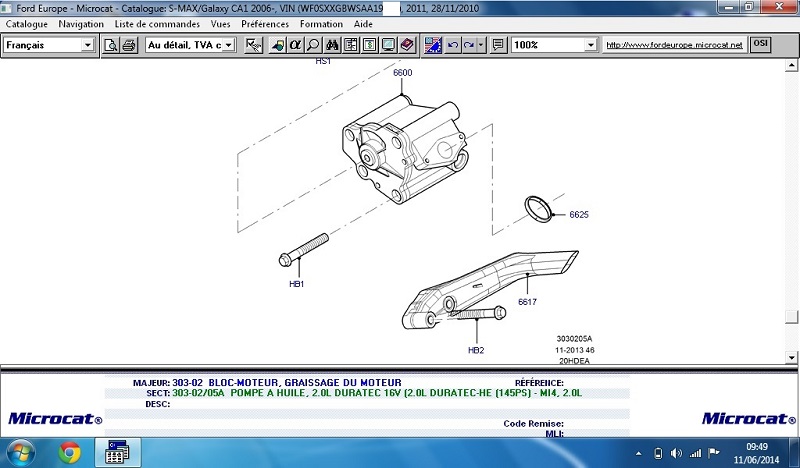
Task: Click the power battery tray icon
Action: (658, 453)
